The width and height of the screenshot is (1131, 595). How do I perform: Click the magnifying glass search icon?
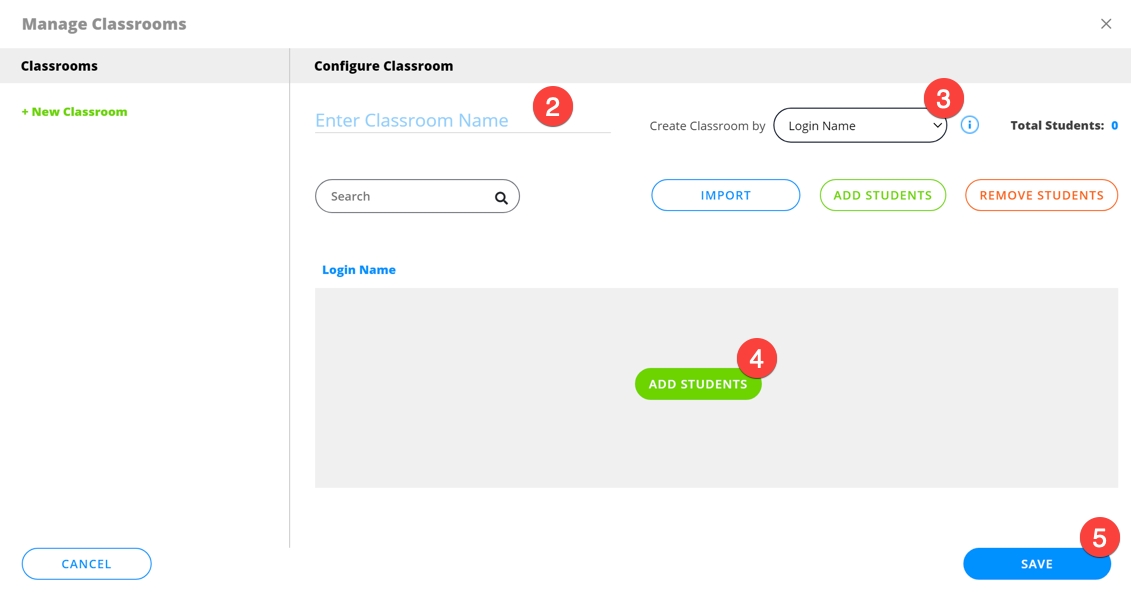[501, 197]
